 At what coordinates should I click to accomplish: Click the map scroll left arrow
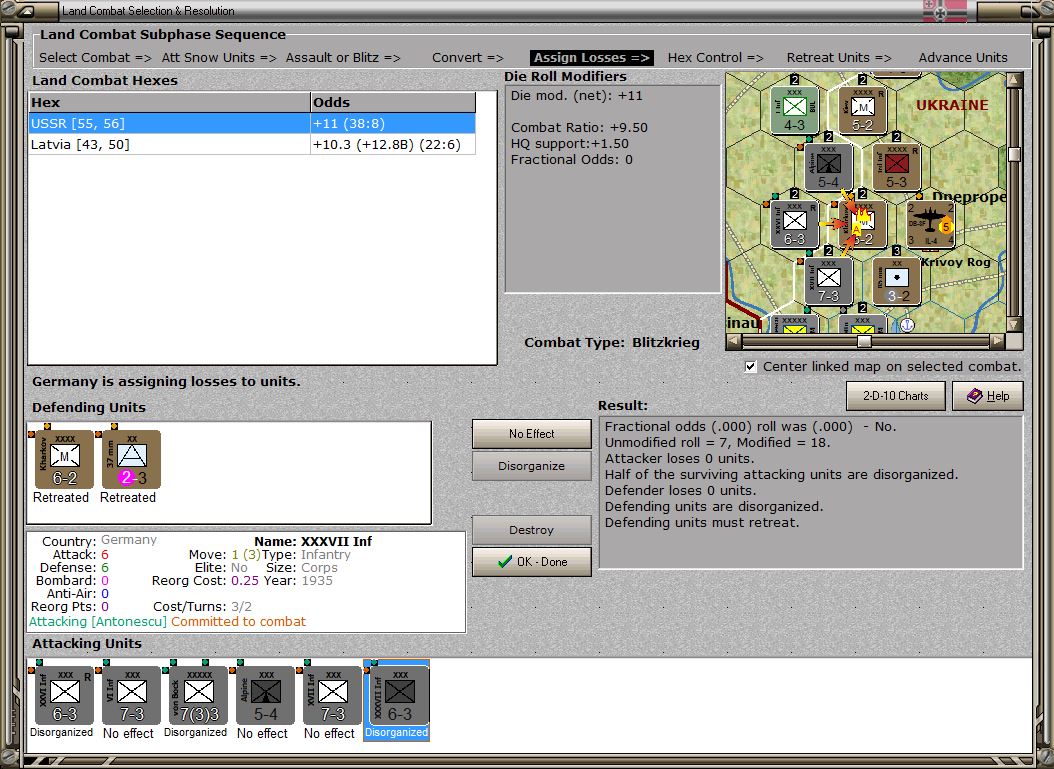tap(733, 341)
